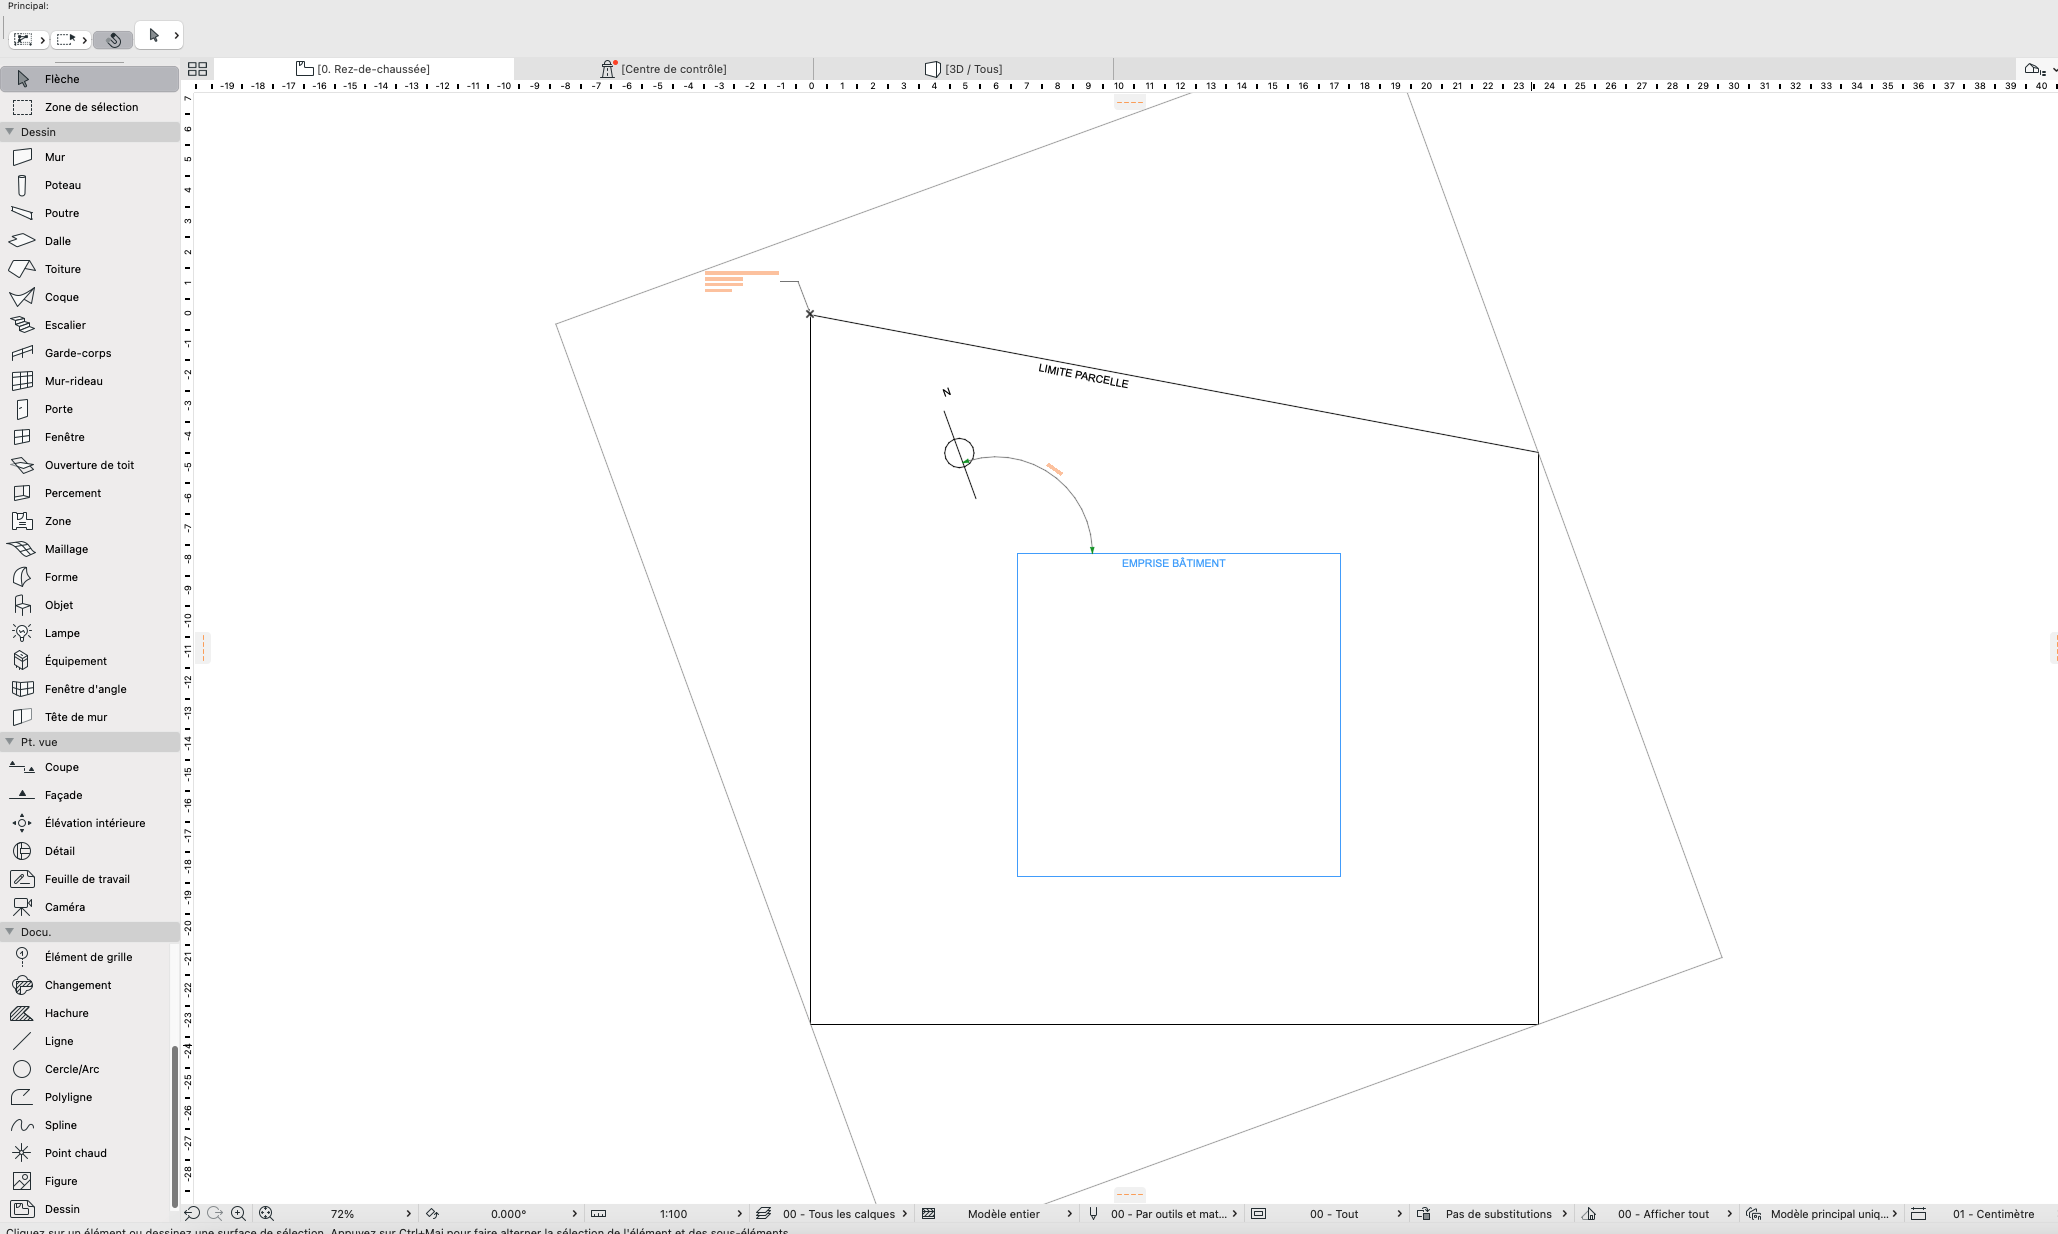Select the Percement opening tool
The height and width of the screenshot is (1234, 2058).
(x=90, y=493)
